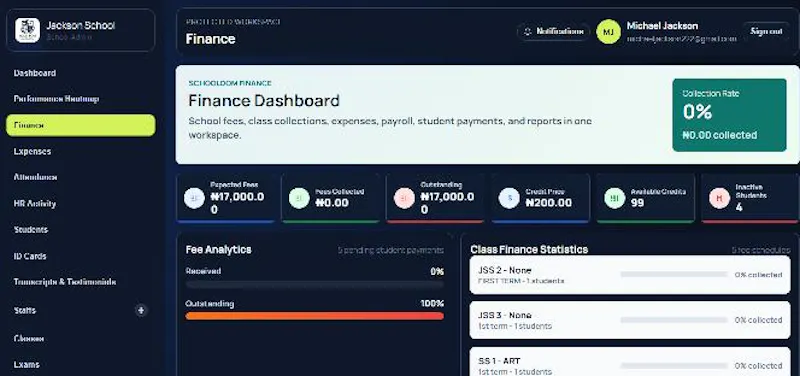
Task: Click the Collection Rate 0% card
Action: click(729, 115)
